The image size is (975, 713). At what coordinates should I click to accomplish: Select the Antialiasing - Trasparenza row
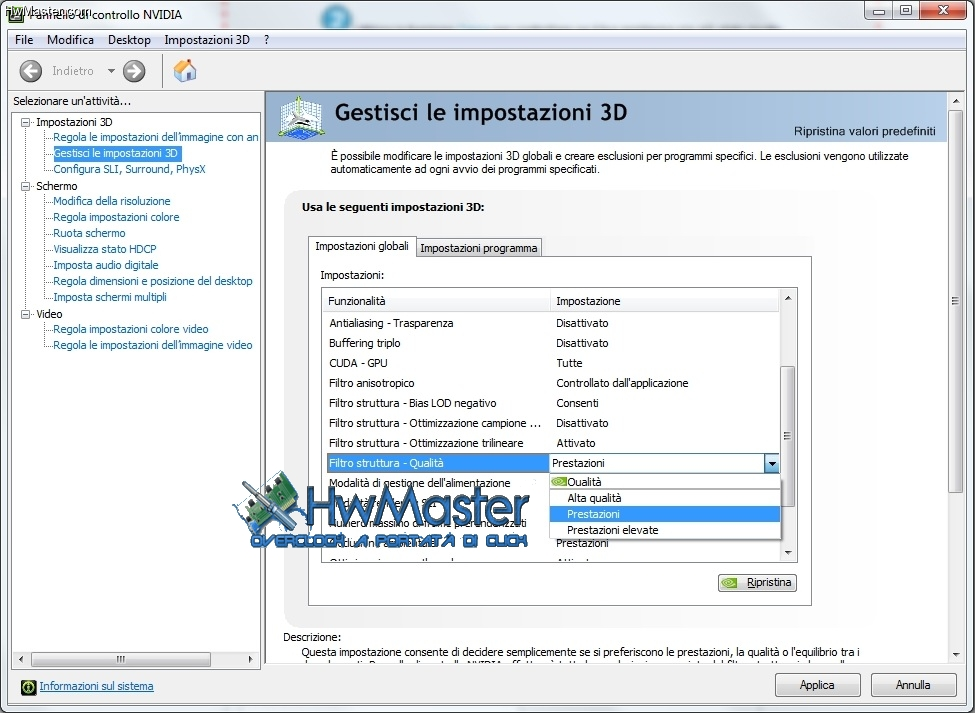pos(552,323)
